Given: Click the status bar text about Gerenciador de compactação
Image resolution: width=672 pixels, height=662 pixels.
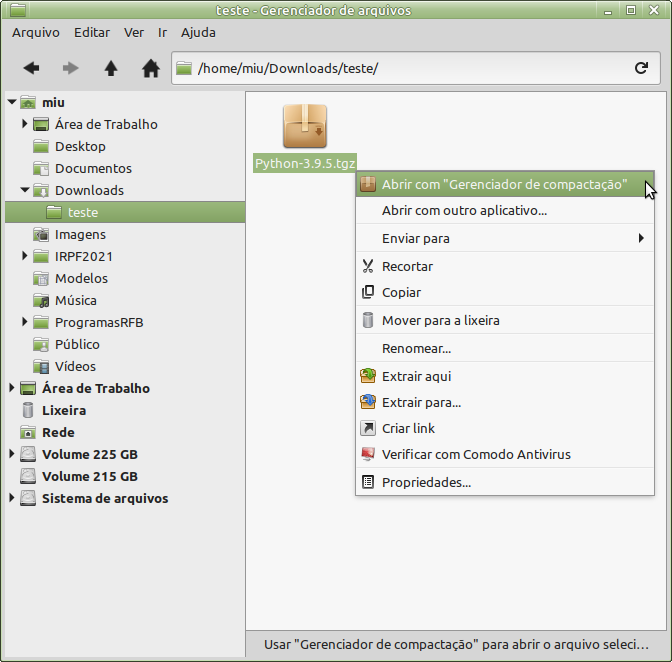Looking at the screenshot, I should pyautogui.click(x=456, y=644).
